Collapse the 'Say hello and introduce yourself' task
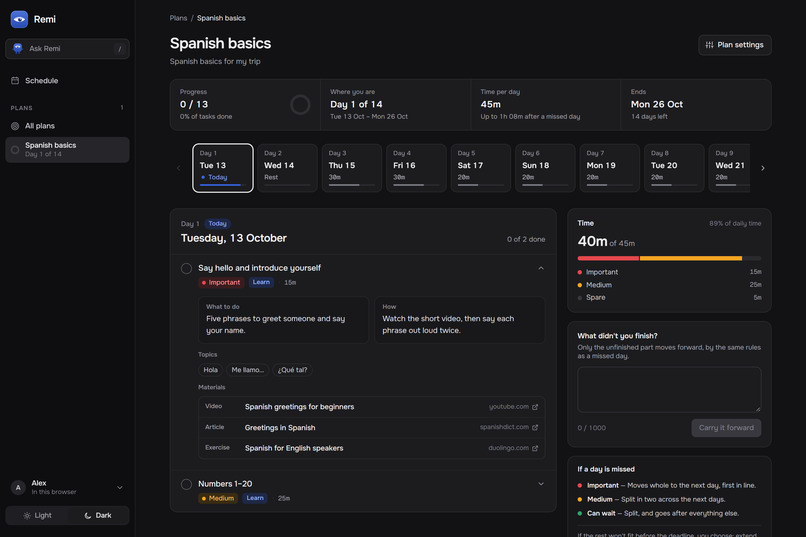The height and width of the screenshot is (537, 806). [x=541, y=268]
